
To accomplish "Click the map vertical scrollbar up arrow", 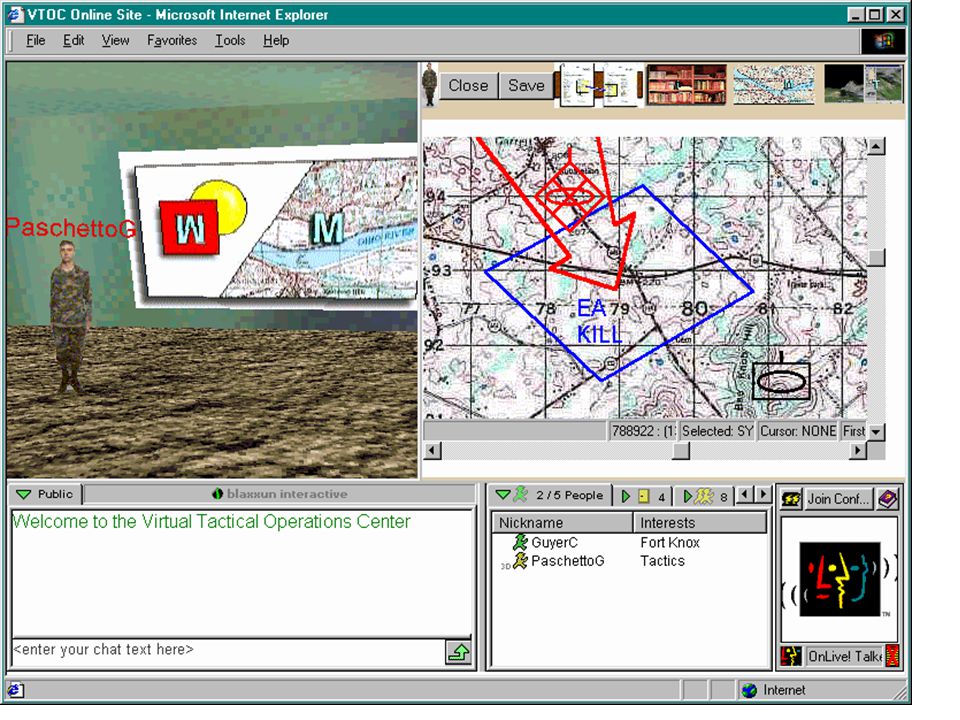I will (876, 146).
